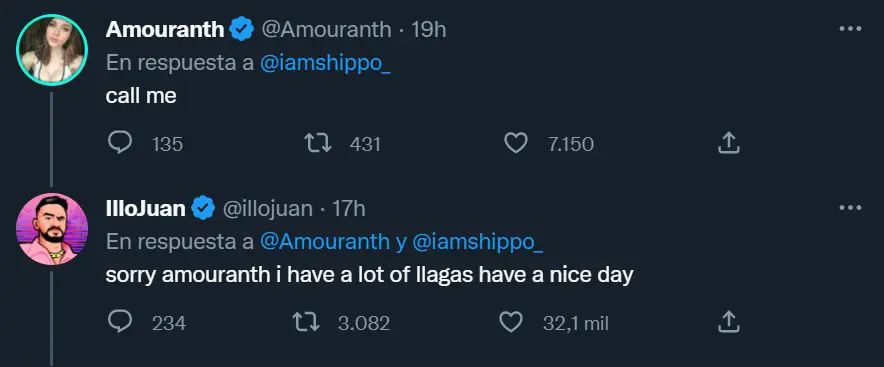Open the 19h timestamp on Amouranth's tweet
The width and height of the screenshot is (884, 367).
pos(428,29)
